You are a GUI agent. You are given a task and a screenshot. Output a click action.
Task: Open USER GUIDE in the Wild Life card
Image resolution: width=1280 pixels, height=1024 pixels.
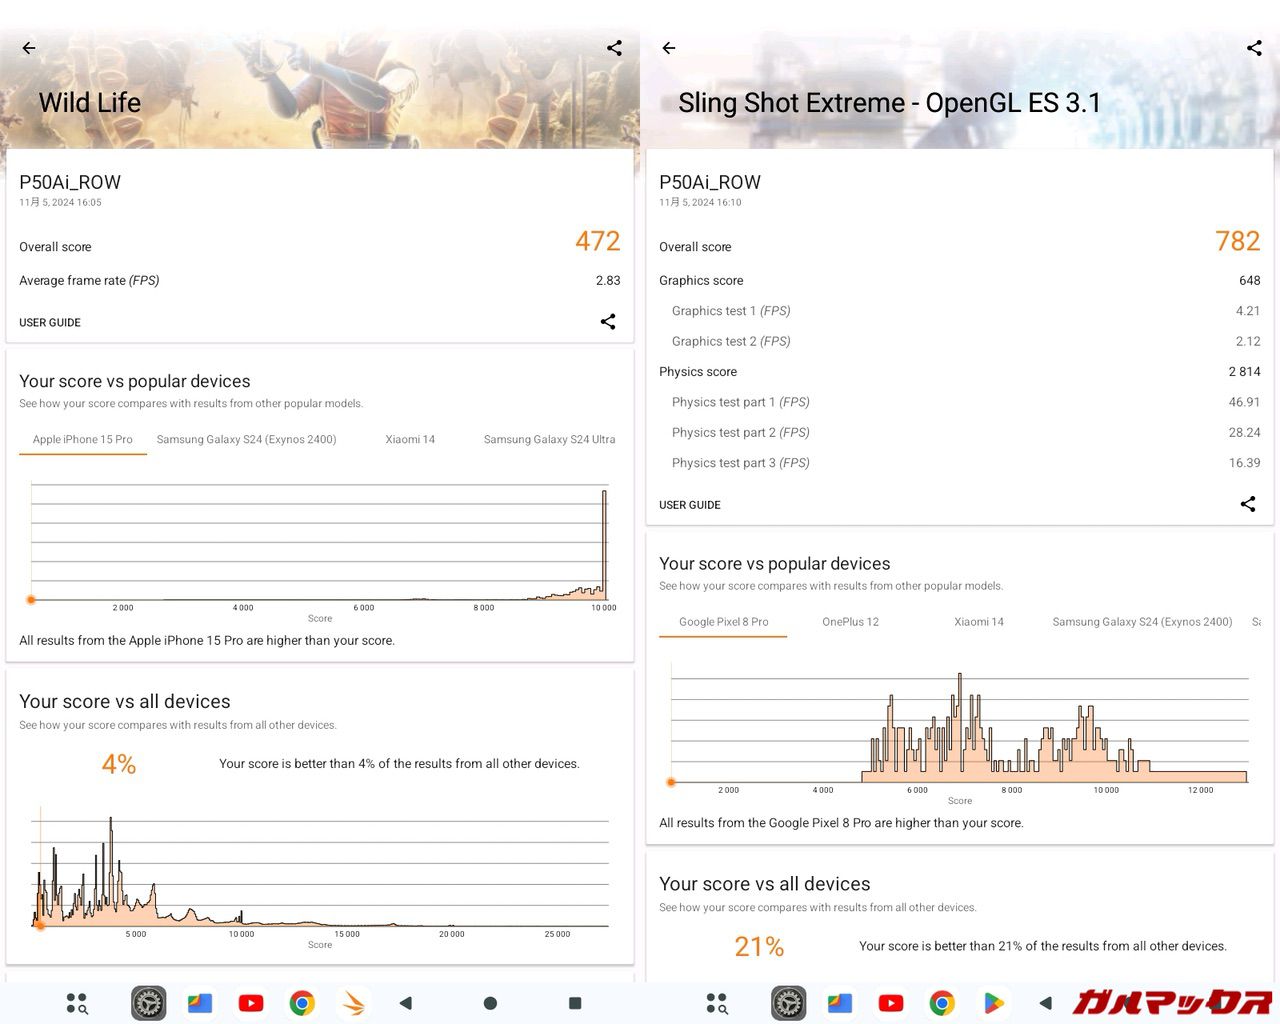(50, 323)
